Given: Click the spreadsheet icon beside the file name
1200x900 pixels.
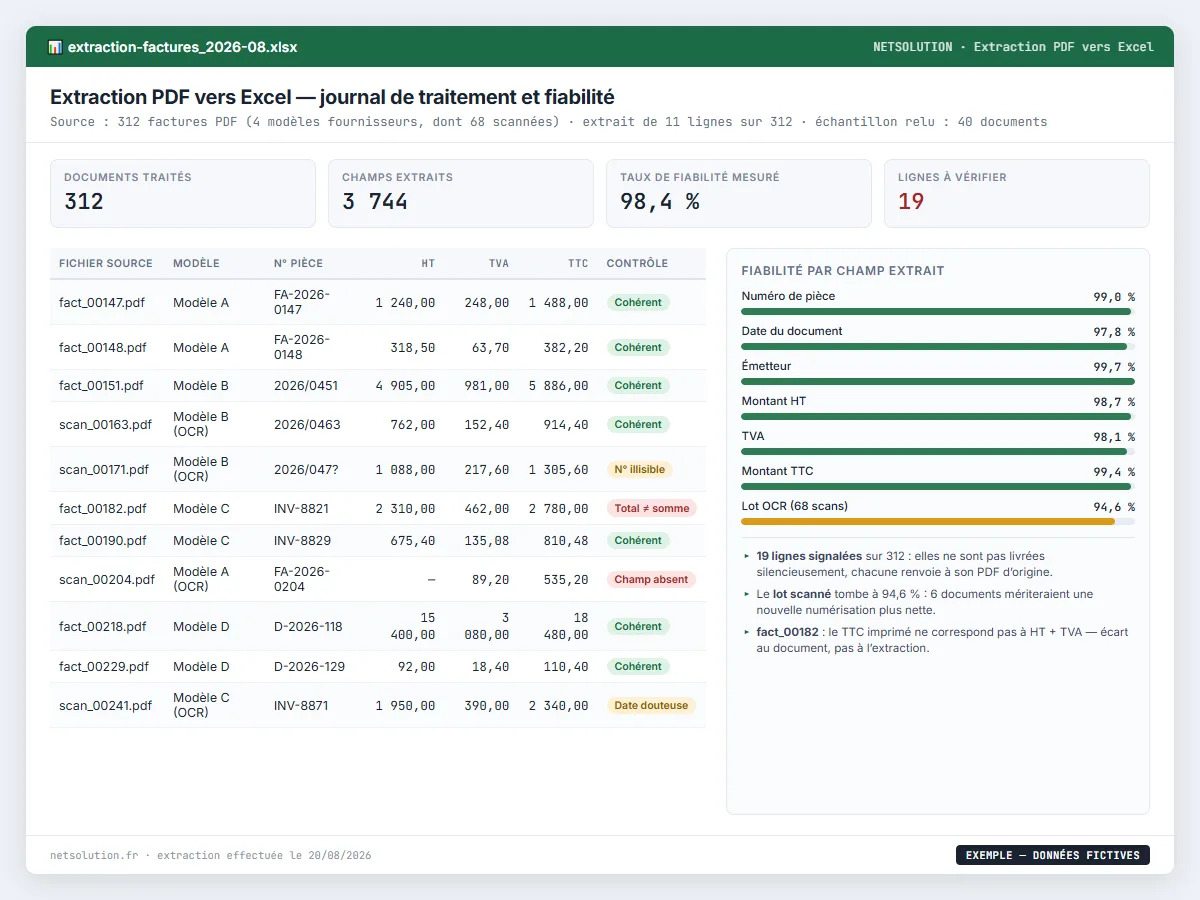Looking at the screenshot, I should 55,47.
